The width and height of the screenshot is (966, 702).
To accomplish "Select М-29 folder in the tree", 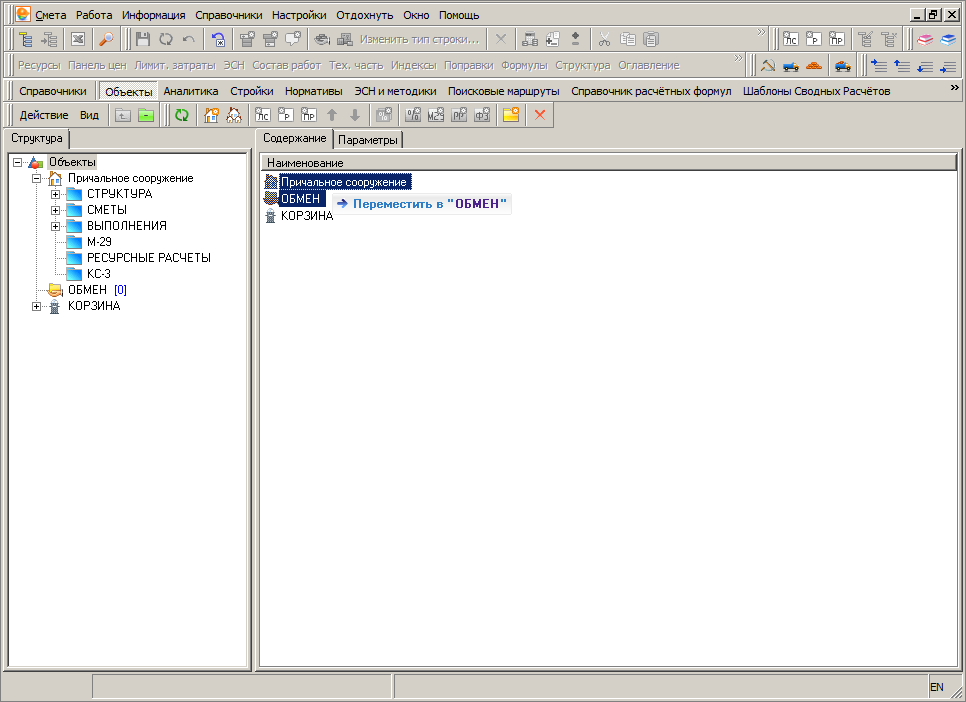I will click(99, 242).
